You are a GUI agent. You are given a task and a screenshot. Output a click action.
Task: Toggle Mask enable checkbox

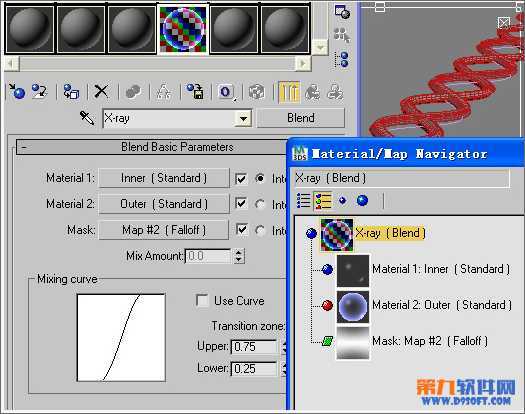(x=241, y=229)
